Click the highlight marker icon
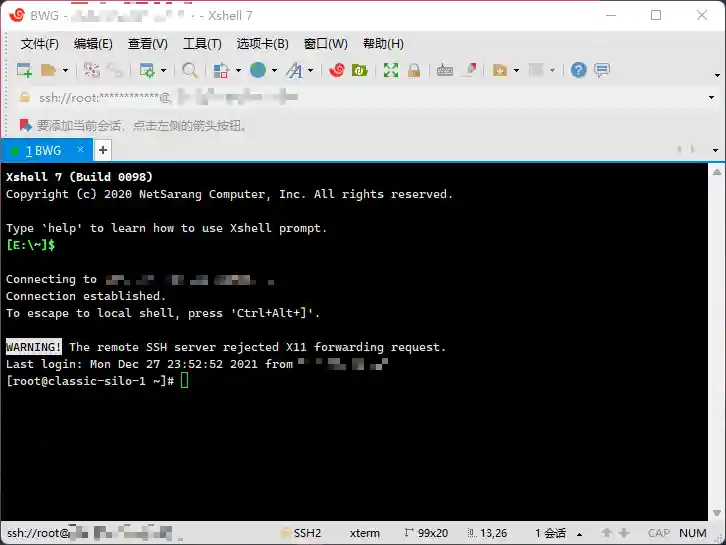This screenshot has height=545, width=726. coord(470,70)
